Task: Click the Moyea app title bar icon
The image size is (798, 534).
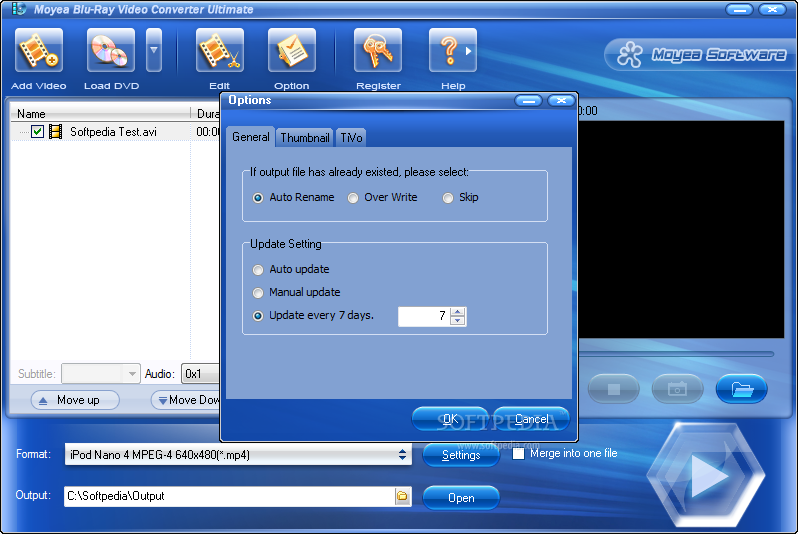Action: point(18,9)
